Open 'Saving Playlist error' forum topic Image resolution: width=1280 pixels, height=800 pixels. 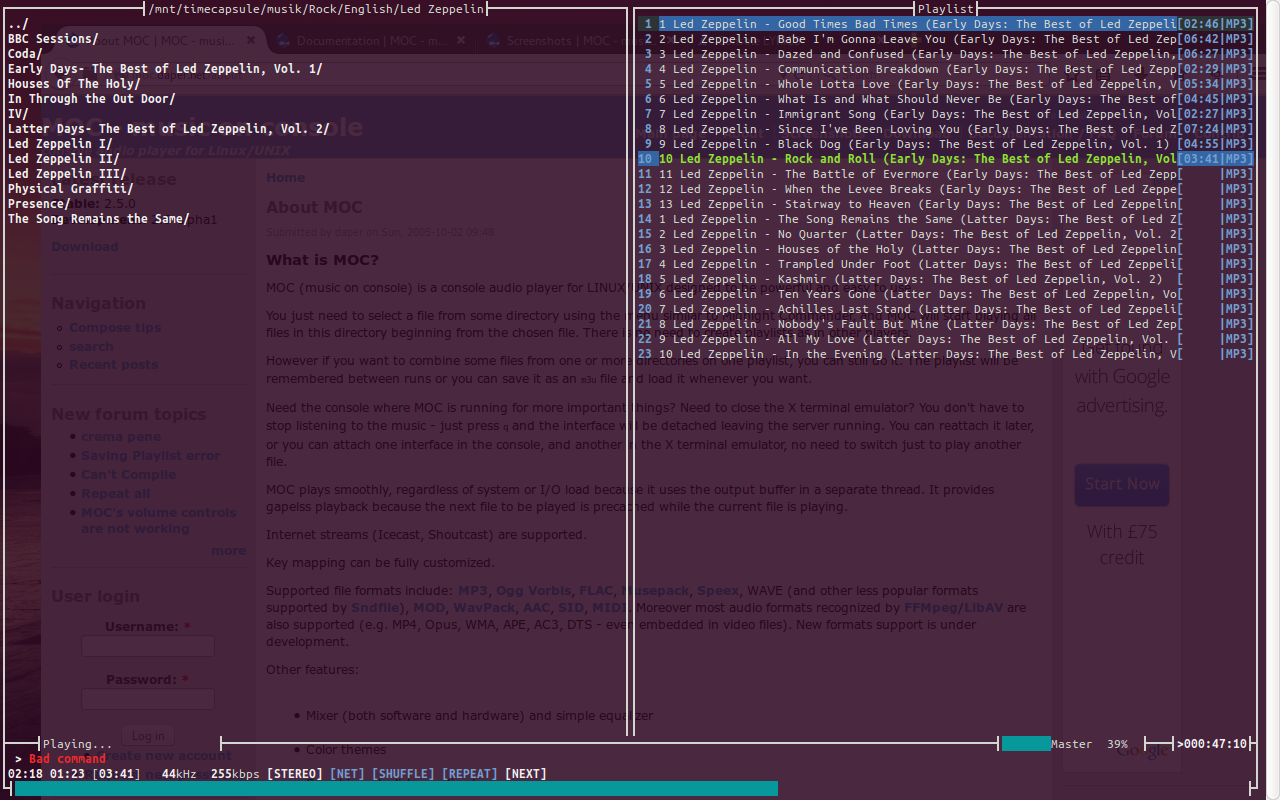pos(151,456)
